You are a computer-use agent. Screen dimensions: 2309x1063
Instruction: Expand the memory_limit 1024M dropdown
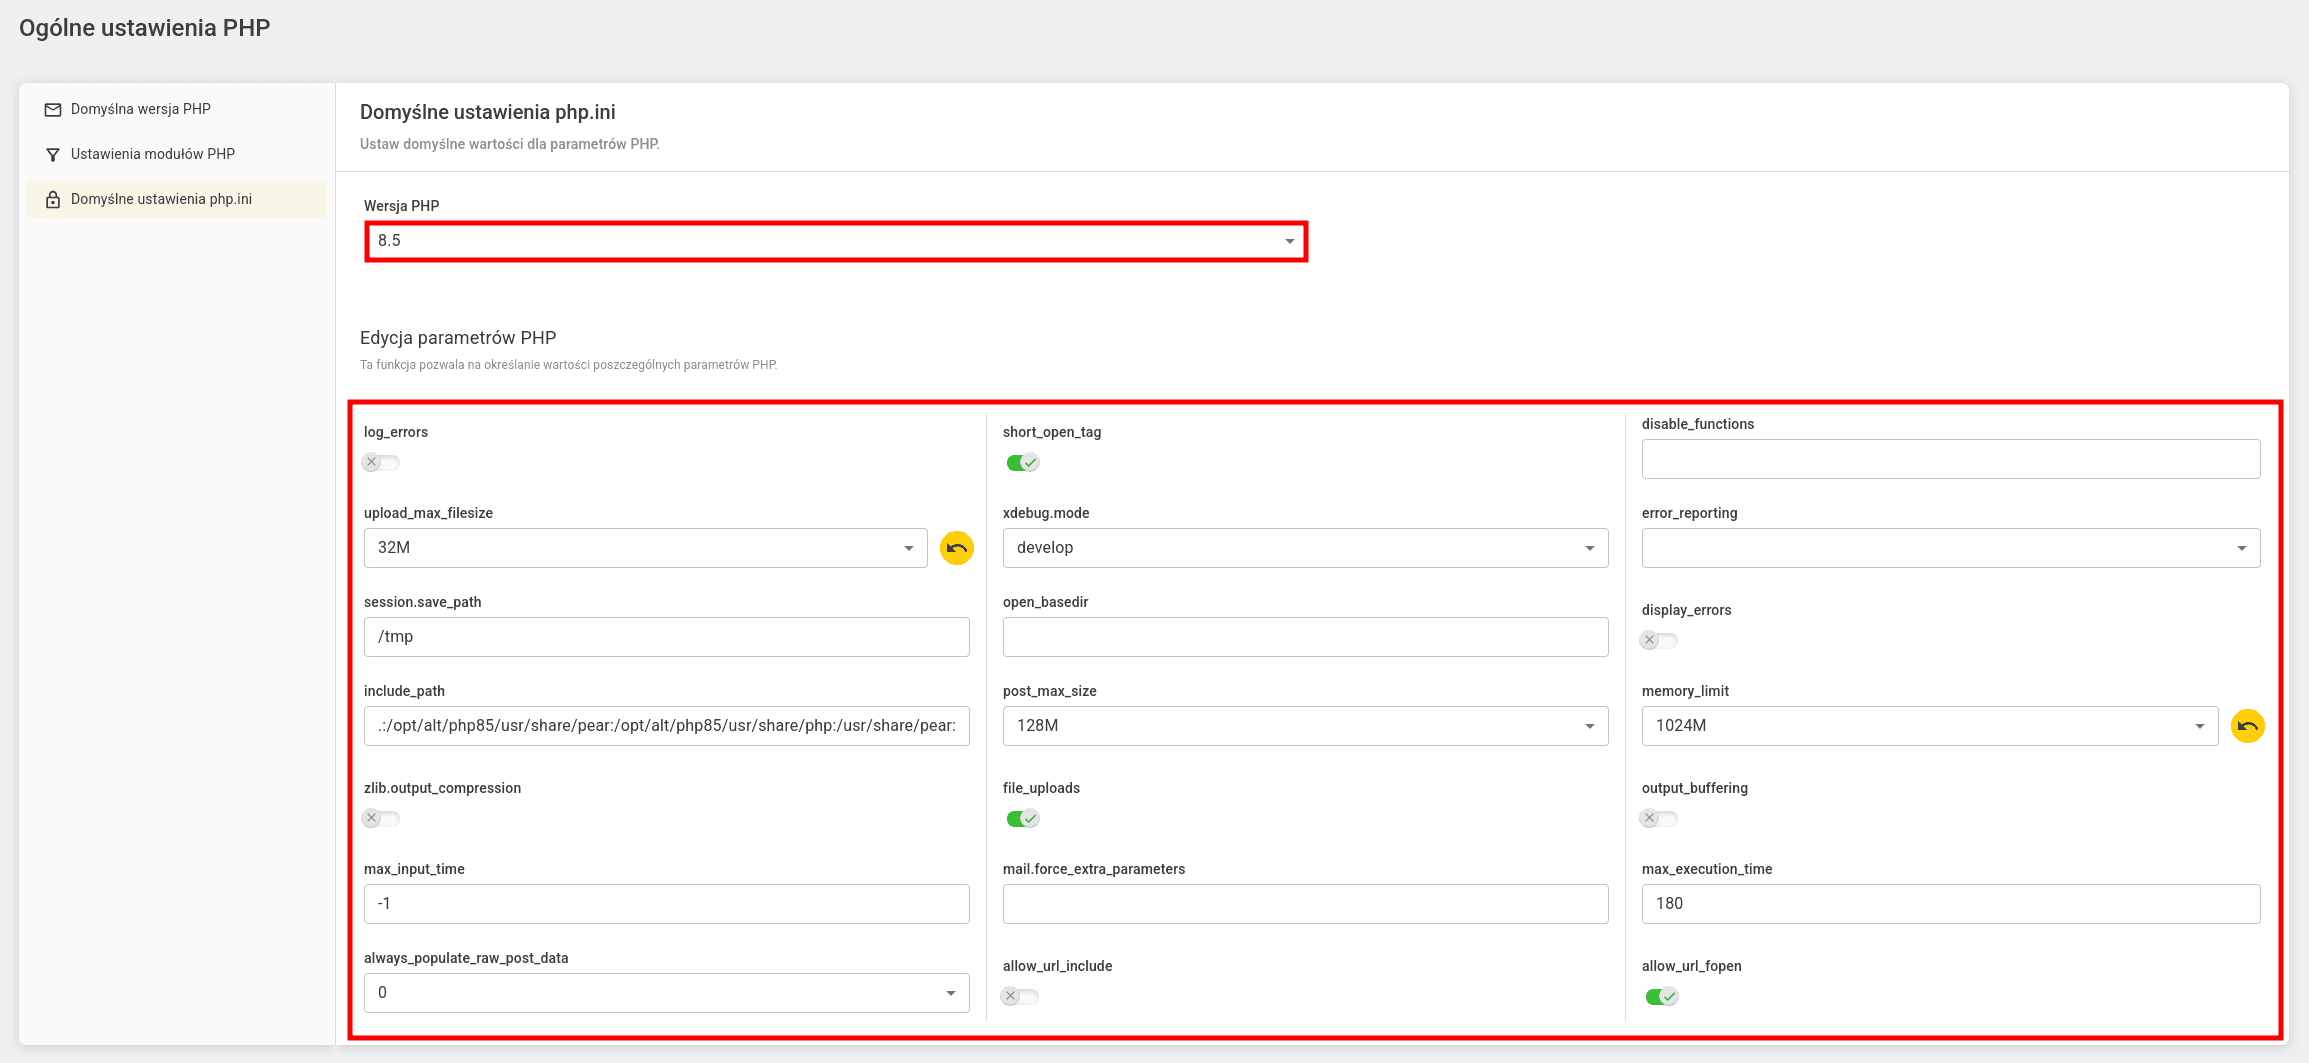[1930, 726]
